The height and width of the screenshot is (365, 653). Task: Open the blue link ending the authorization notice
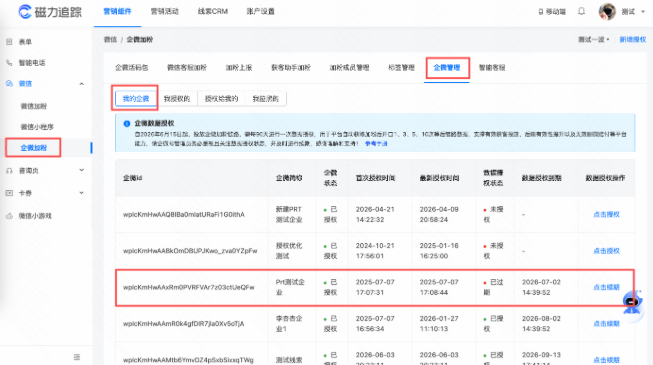tap(376, 144)
